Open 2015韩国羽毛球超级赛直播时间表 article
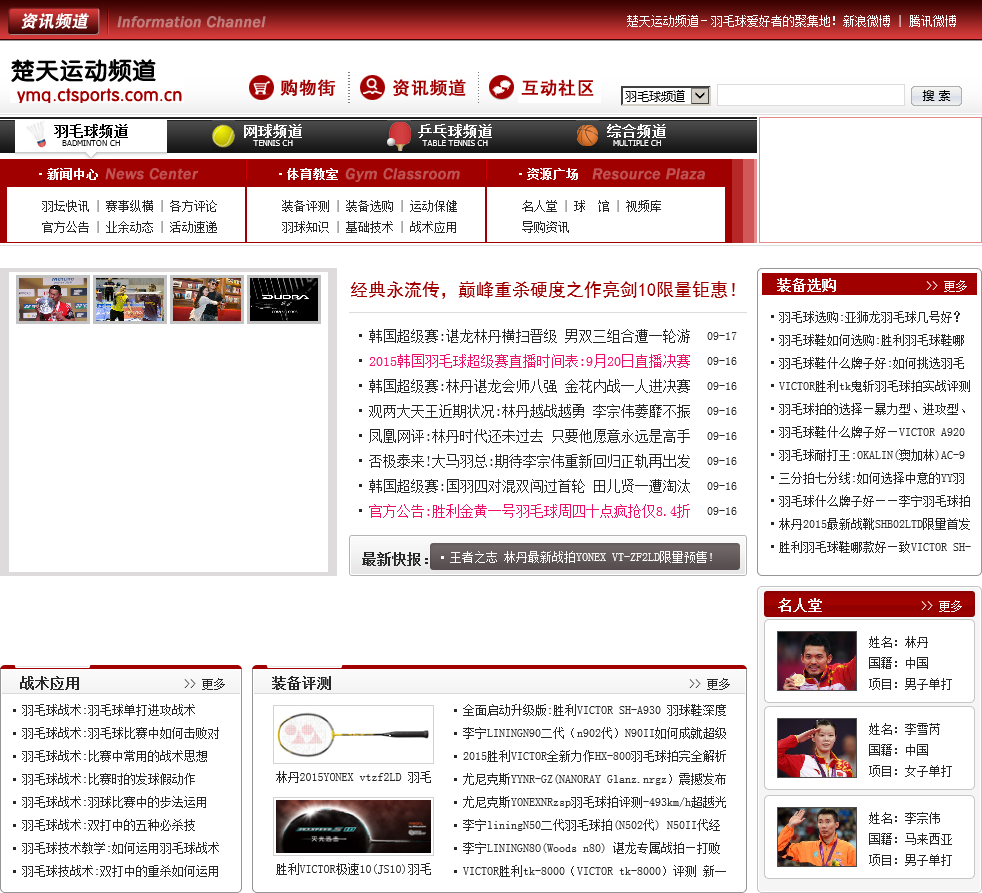Image resolution: width=982 pixels, height=893 pixels. tap(529, 361)
